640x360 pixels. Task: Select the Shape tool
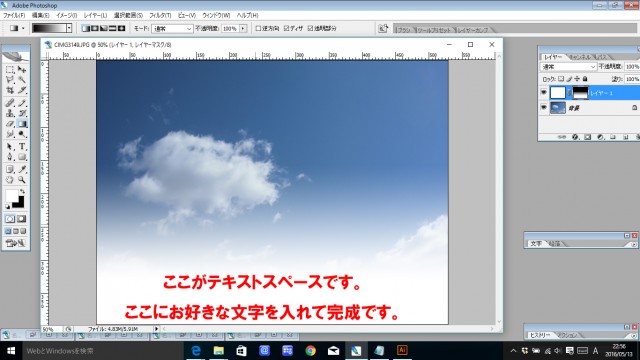[x=22, y=157]
